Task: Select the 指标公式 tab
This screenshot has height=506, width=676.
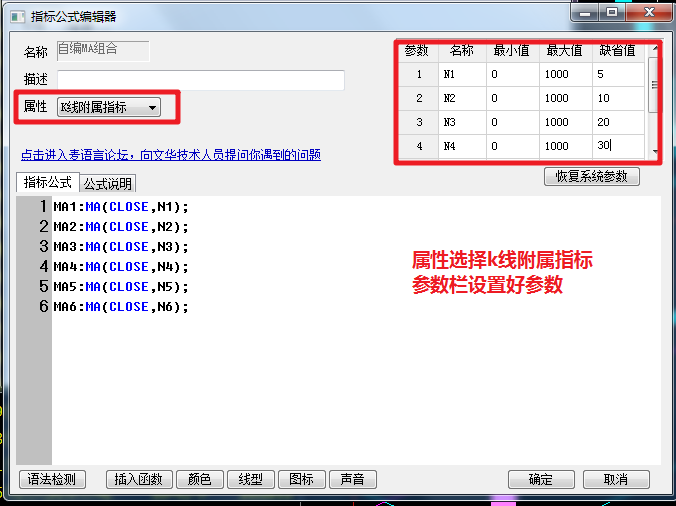Action: point(47,183)
